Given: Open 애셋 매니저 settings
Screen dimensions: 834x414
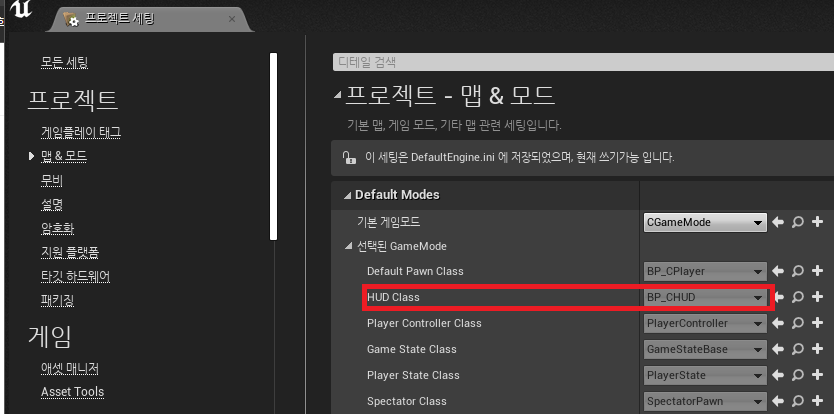Looking at the screenshot, I should click(70, 368).
